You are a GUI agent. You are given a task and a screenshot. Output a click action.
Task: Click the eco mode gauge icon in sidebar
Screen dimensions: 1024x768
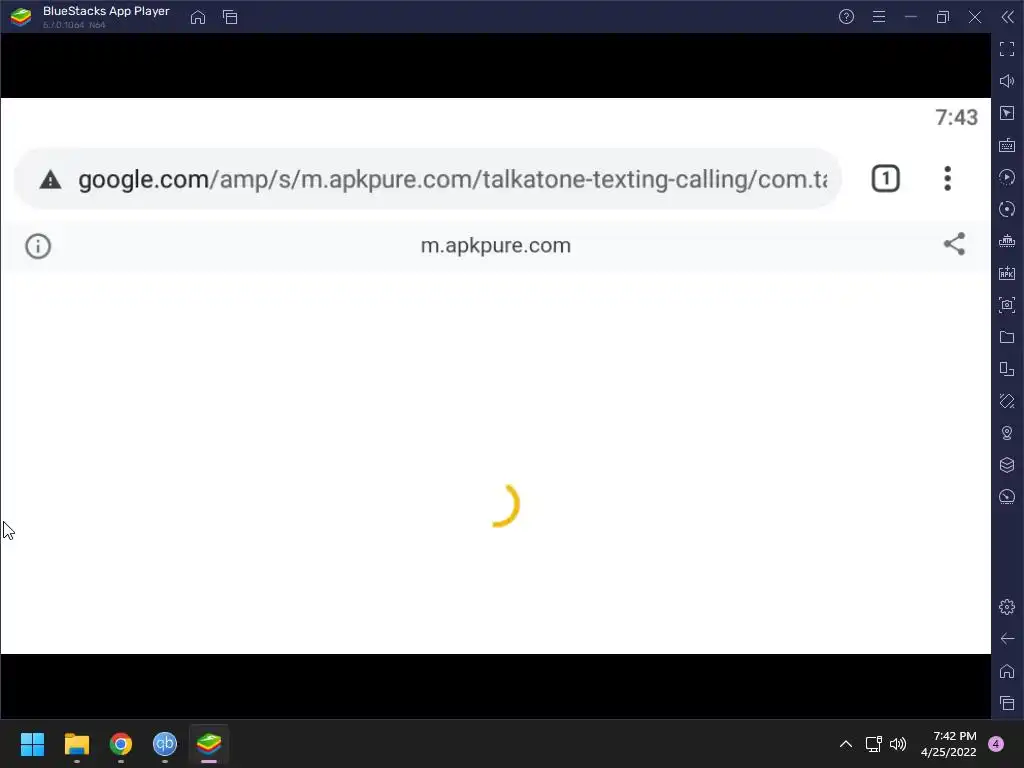pyautogui.click(x=1007, y=497)
